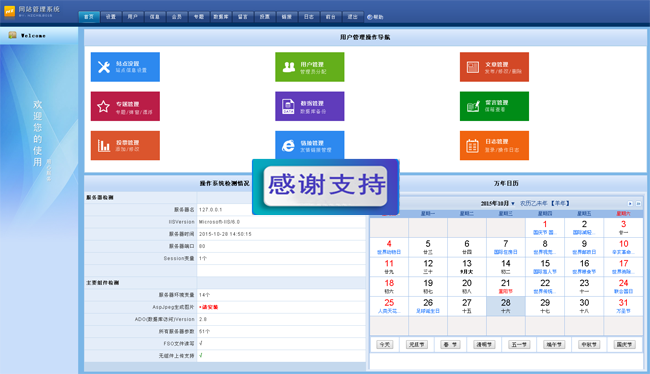Click the 五一节 button under the calendar
The height and width of the screenshot is (374, 650).
pos(519,345)
